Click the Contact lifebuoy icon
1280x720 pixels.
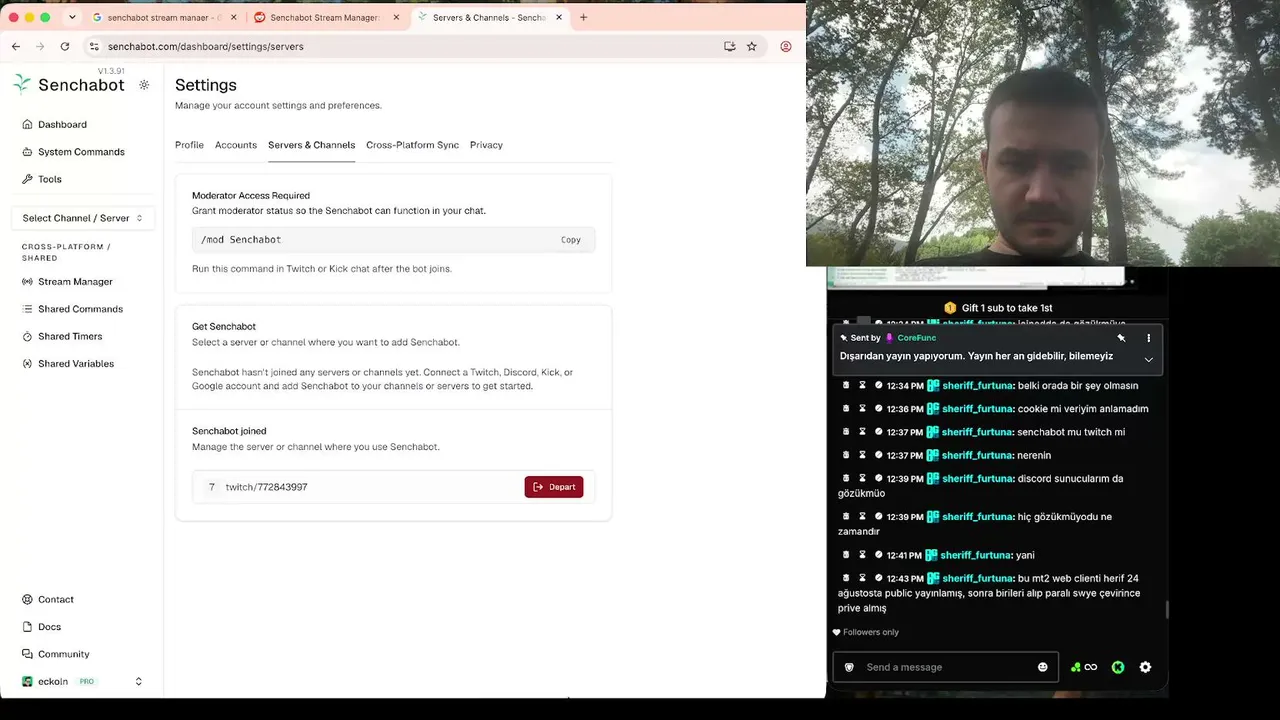28,600
